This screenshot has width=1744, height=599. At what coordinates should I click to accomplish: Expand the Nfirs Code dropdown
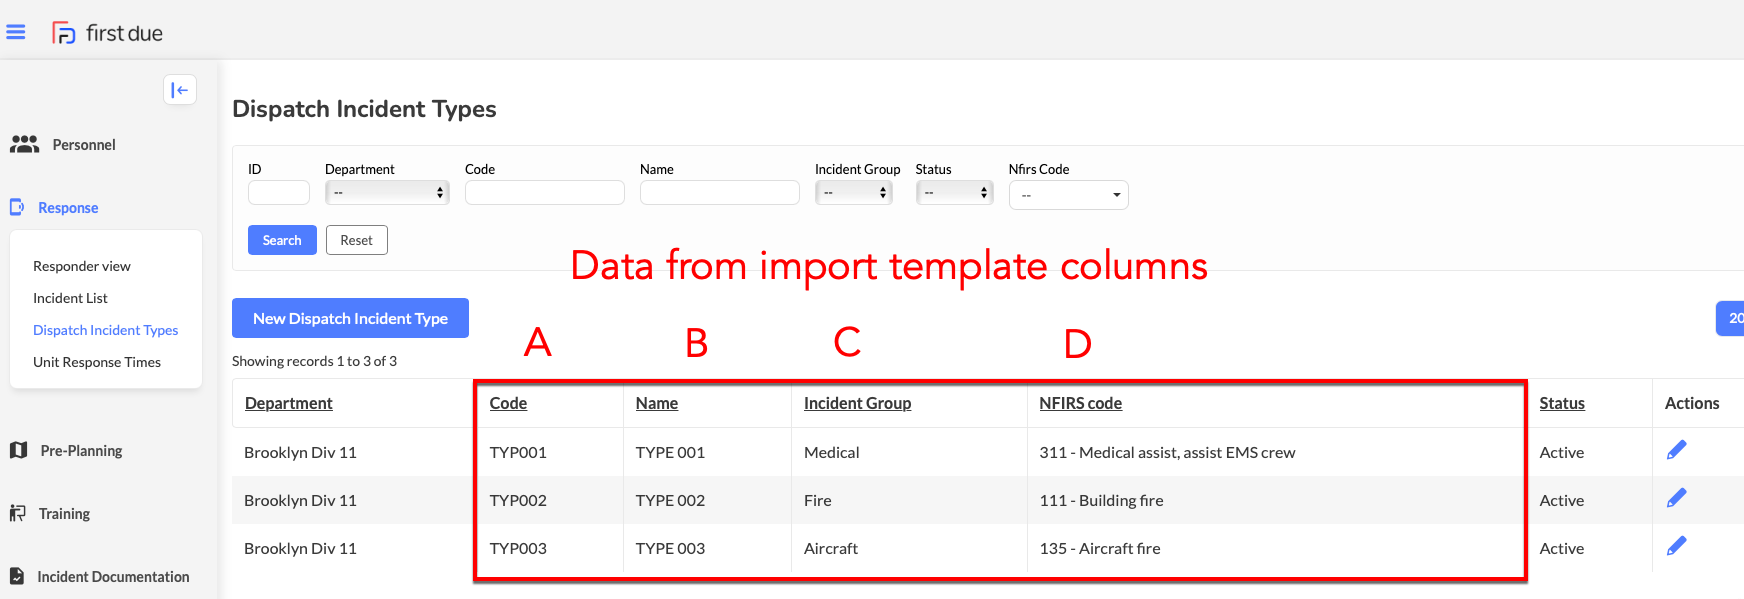pos(1068,195)
